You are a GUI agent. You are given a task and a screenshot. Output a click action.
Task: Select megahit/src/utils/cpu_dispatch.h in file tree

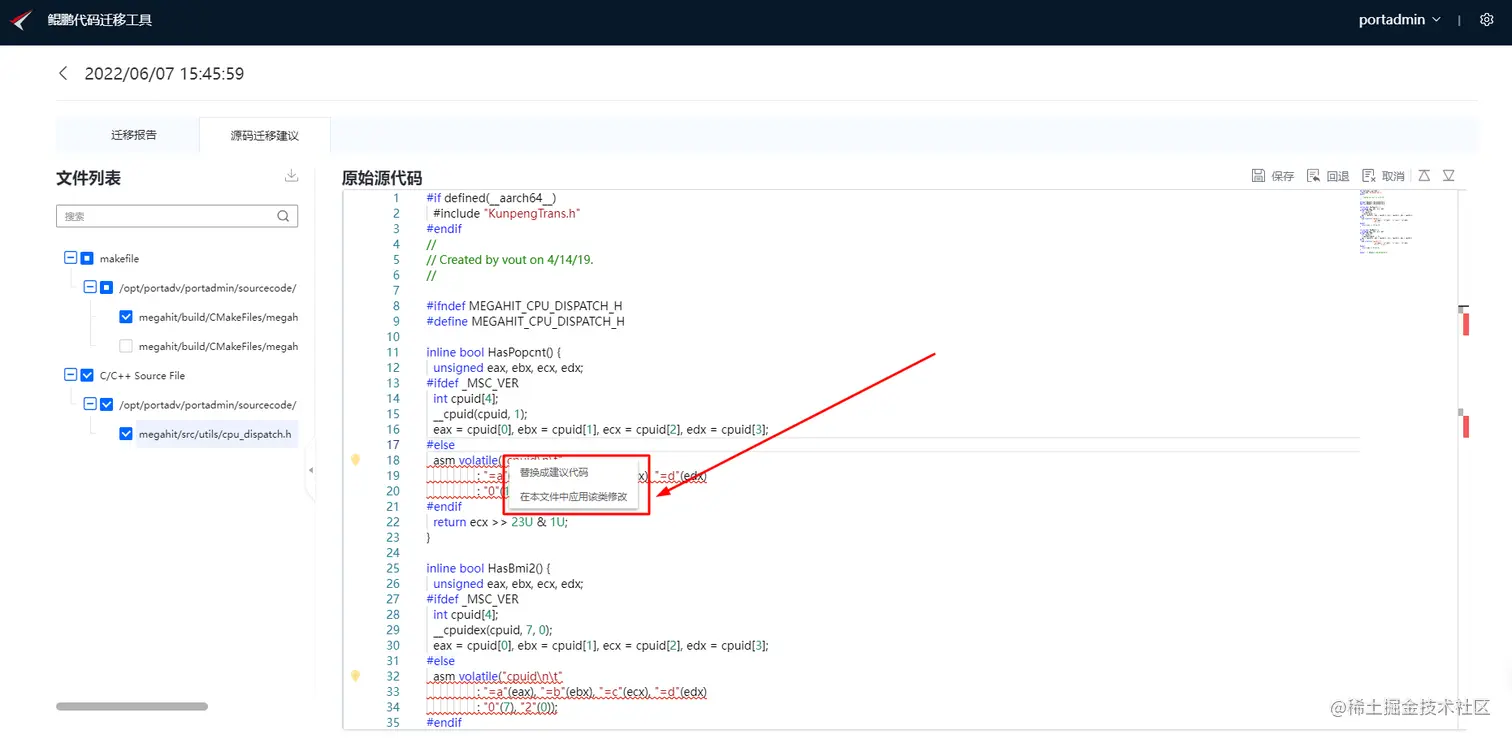(x=215, y=434)
